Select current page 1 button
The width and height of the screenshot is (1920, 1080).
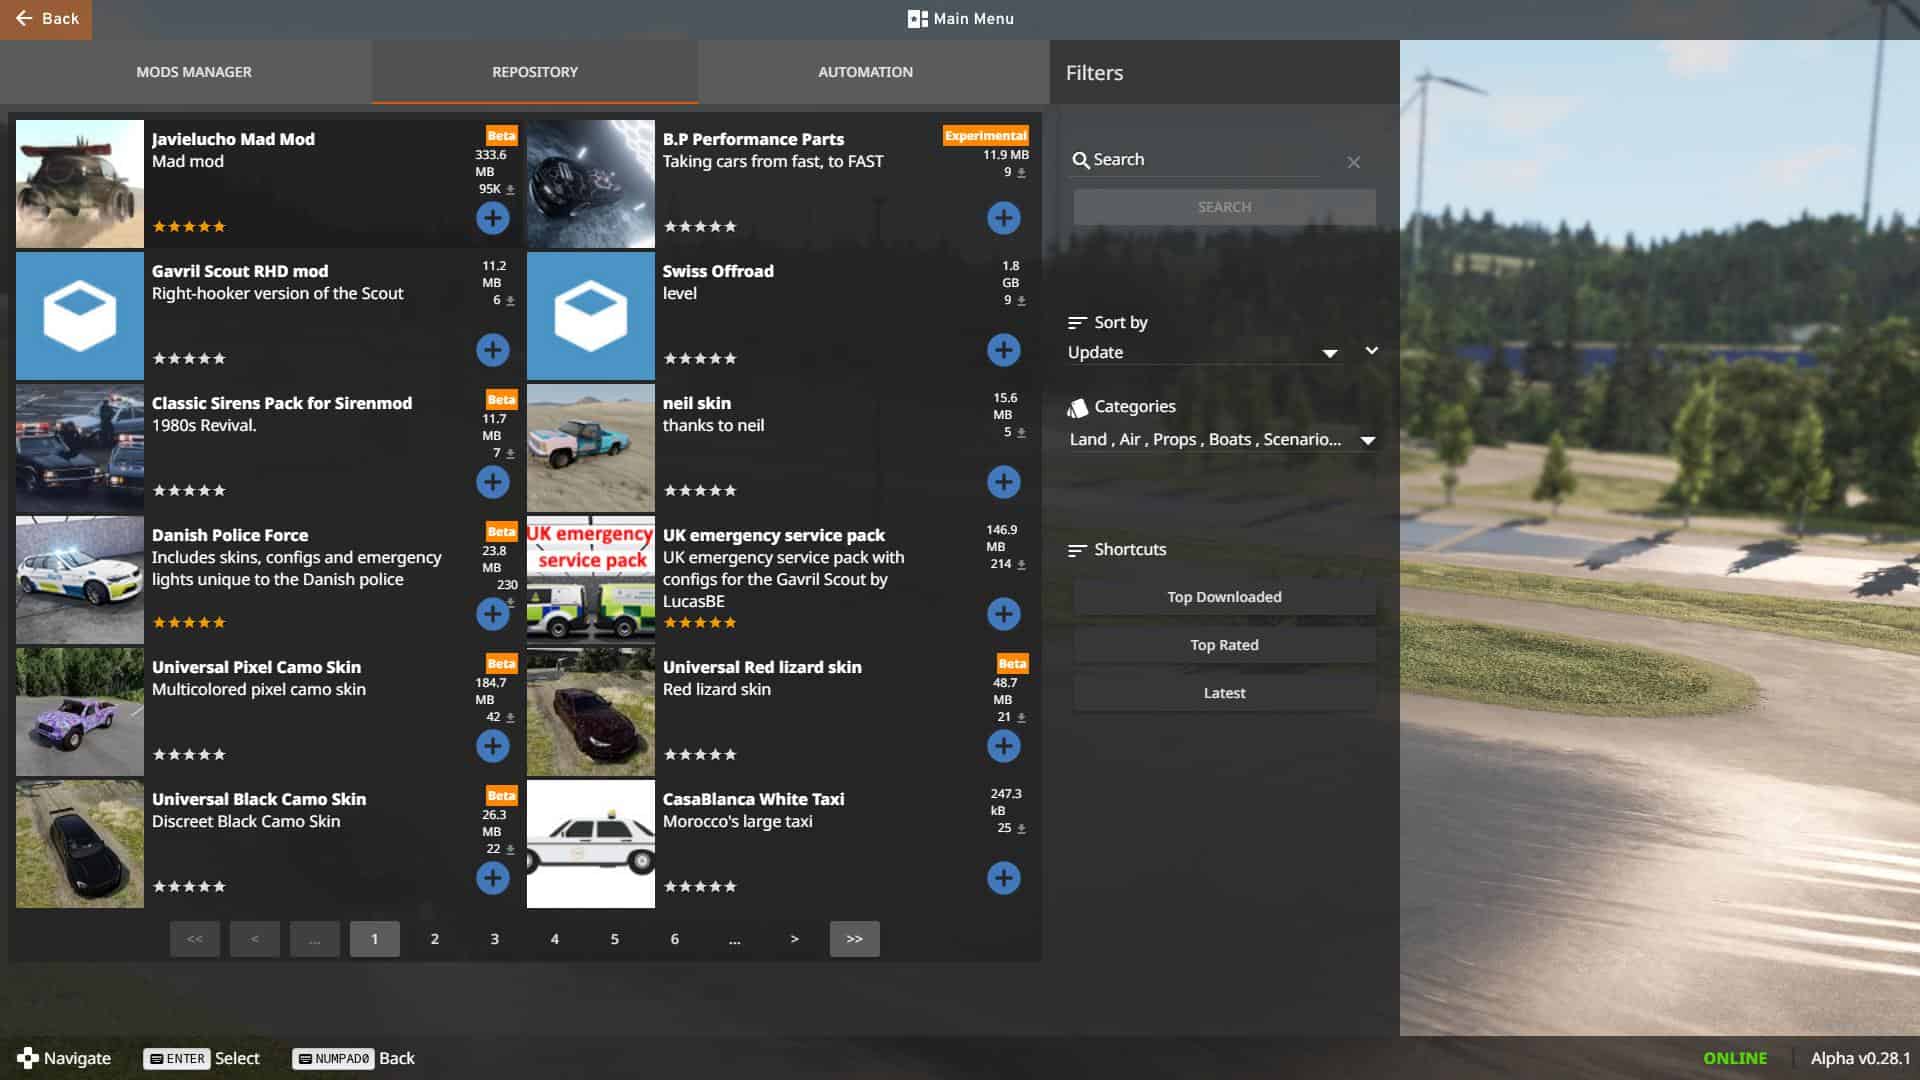point(375,939)
